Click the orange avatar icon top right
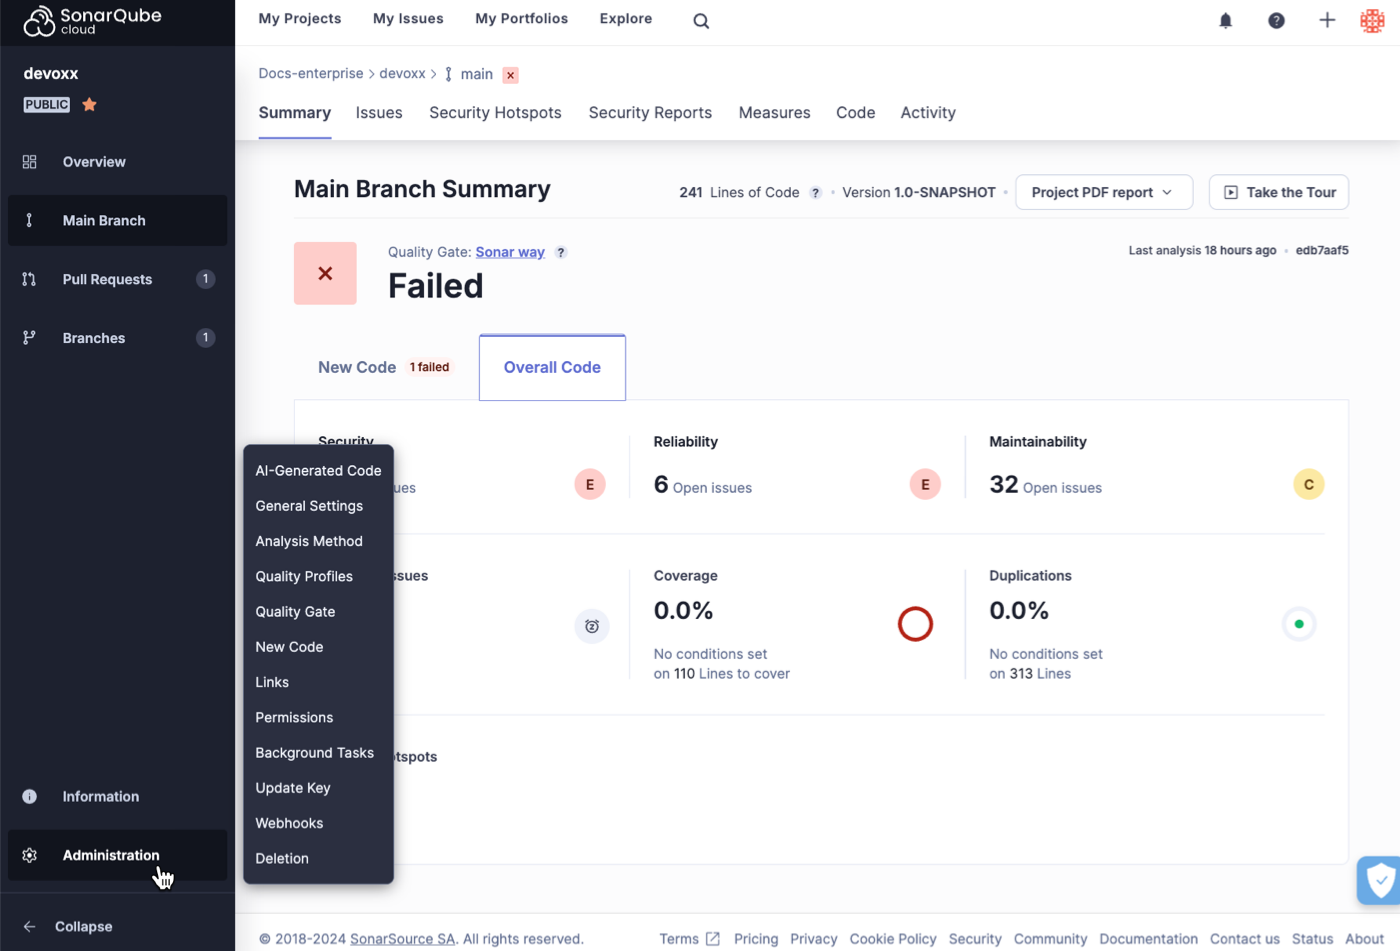 (1373, 19)
